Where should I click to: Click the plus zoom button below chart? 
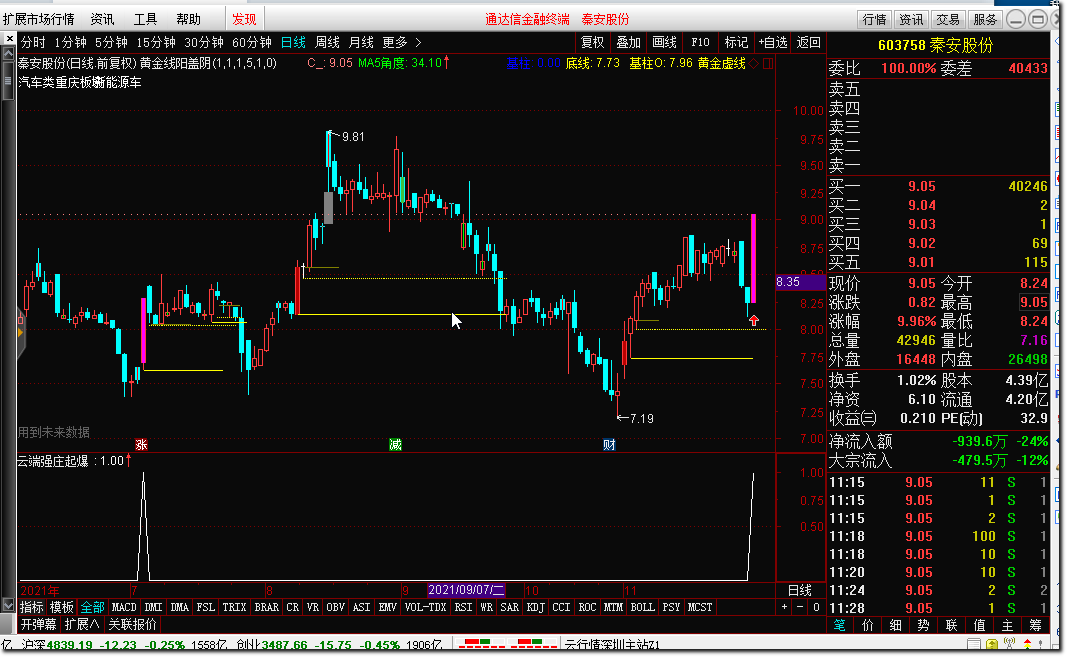coord(785,607)
